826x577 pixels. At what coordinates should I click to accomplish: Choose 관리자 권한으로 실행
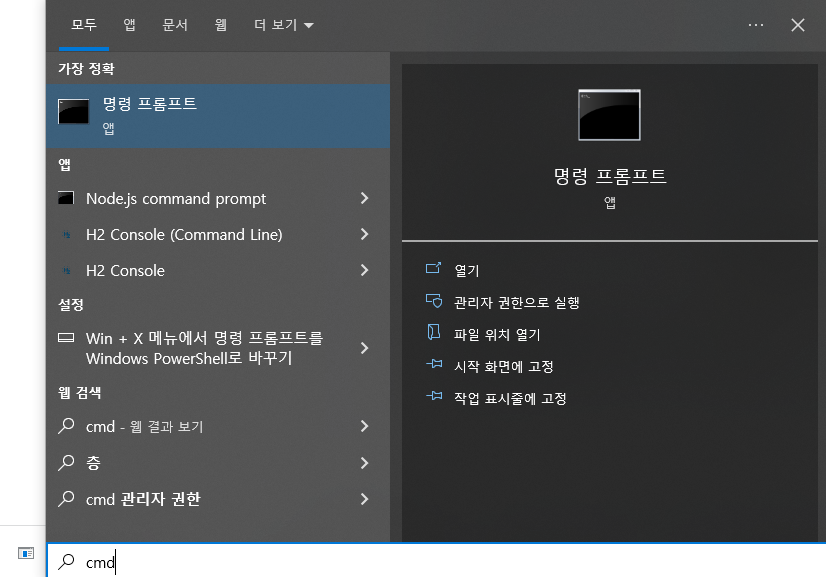517,302
